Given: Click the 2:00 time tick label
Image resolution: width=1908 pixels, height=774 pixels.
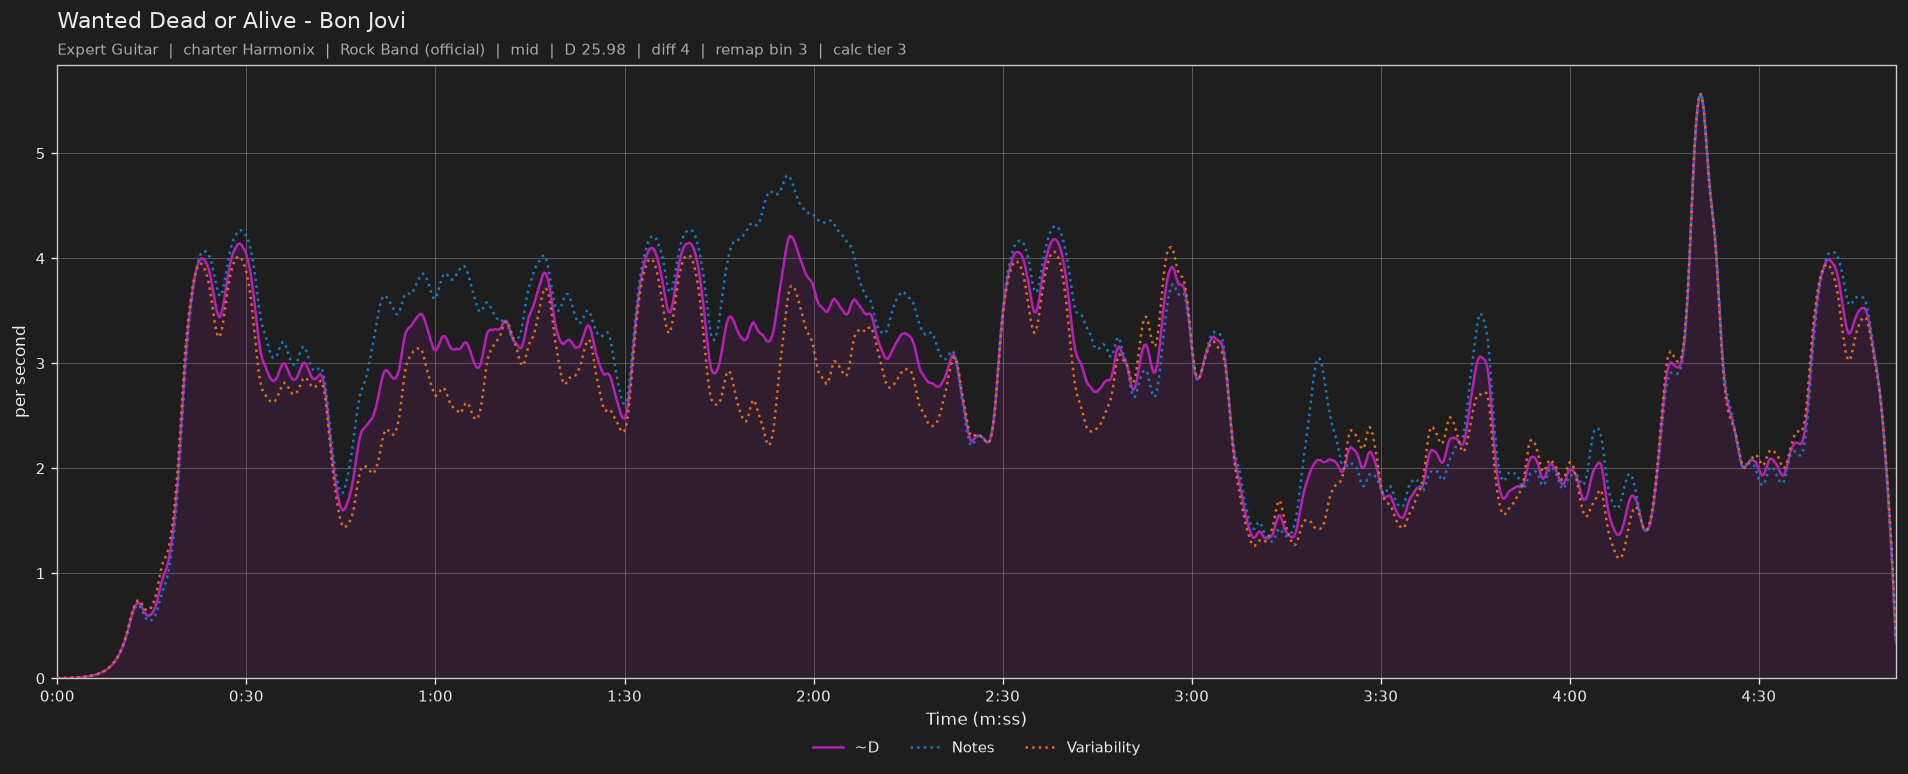Looking at the screenshot, I should click(x=813, y=696).
